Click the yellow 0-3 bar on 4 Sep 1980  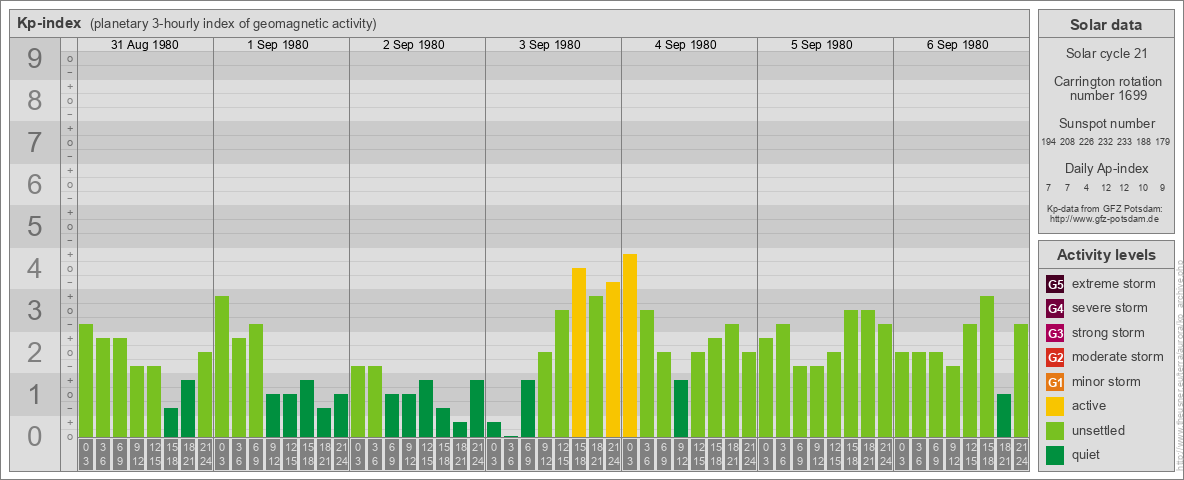[630, 346]
